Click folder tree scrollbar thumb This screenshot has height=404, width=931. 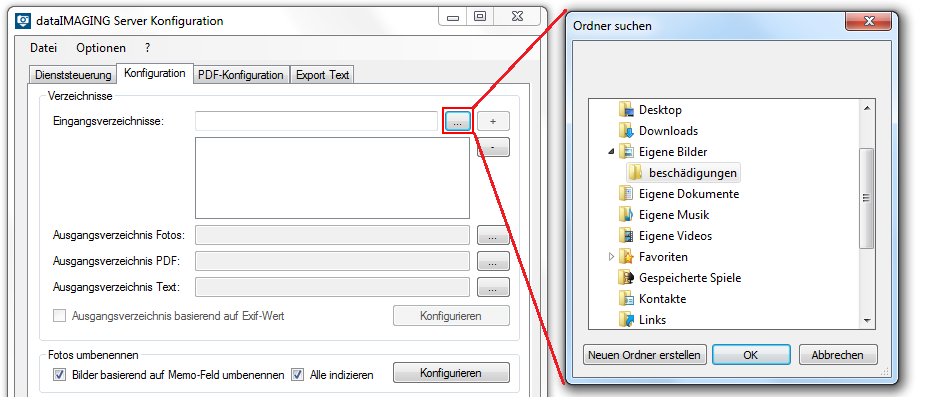point(867,198)
